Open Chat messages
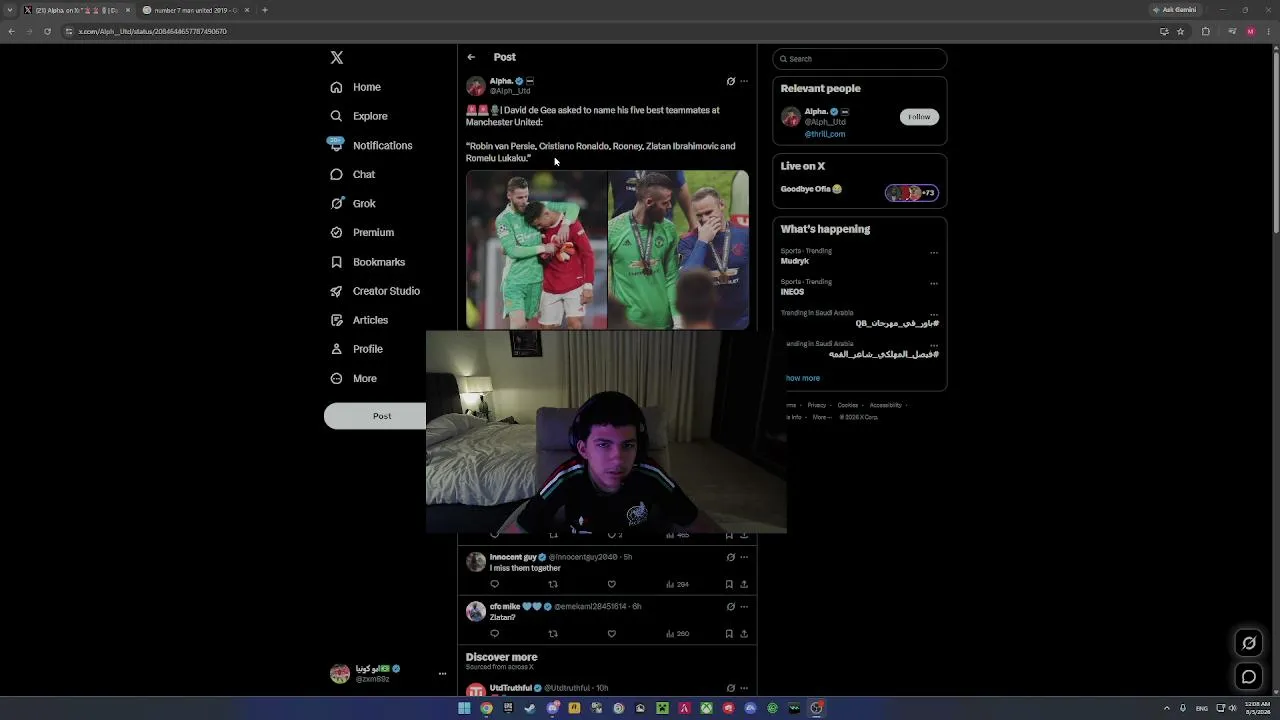The image size is (1280, 720). pyautogui.click(x=353, y=174)
